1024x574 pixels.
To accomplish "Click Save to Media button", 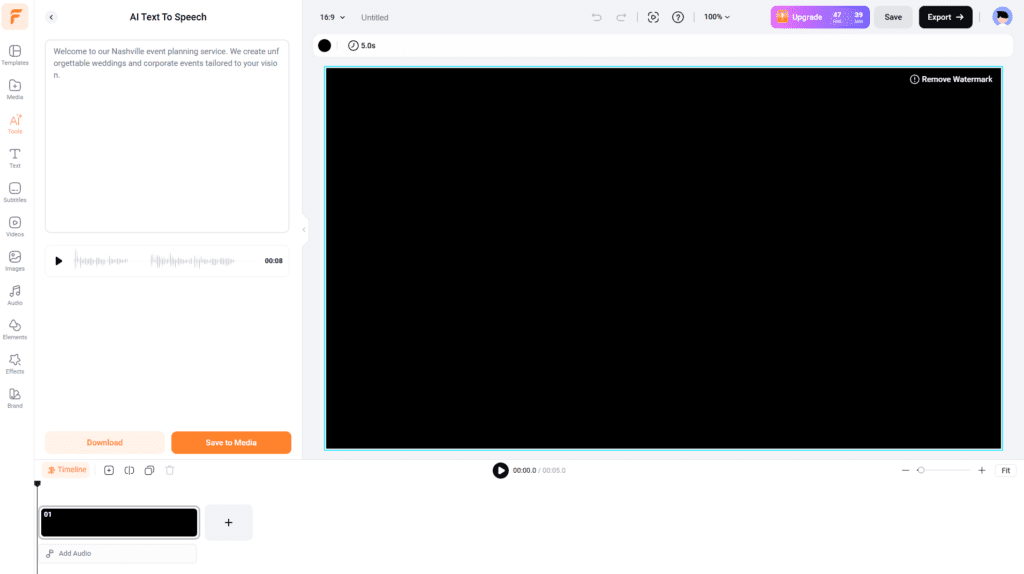I will pos(231,442).
